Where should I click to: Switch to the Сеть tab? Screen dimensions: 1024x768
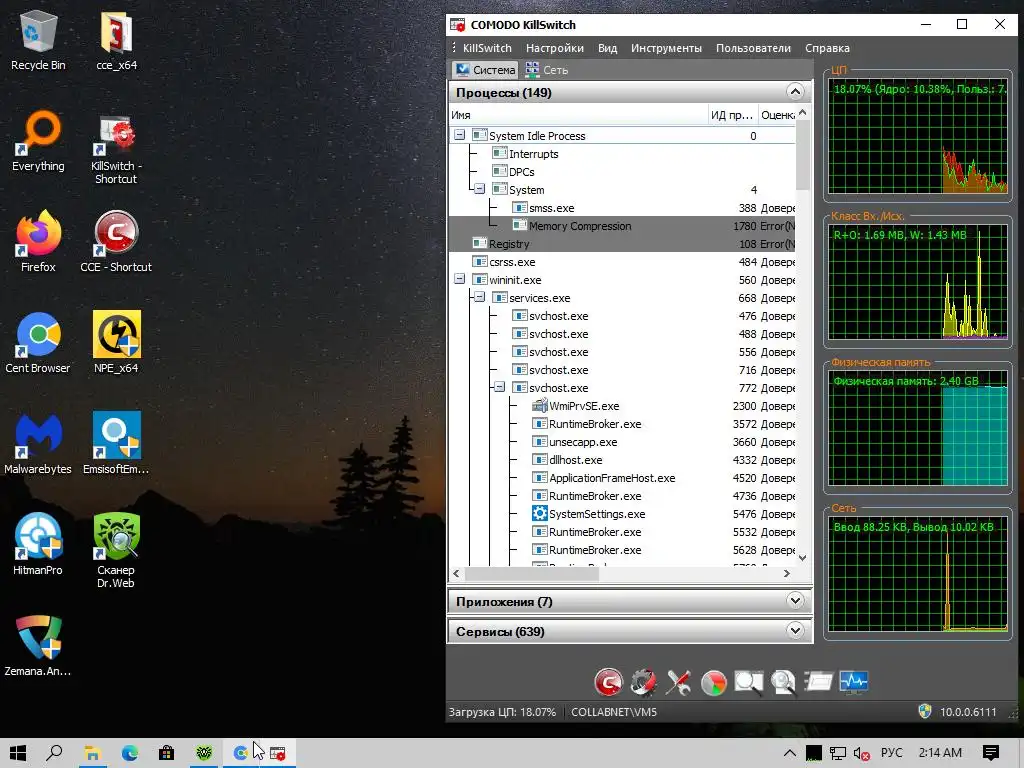(547, 70)
